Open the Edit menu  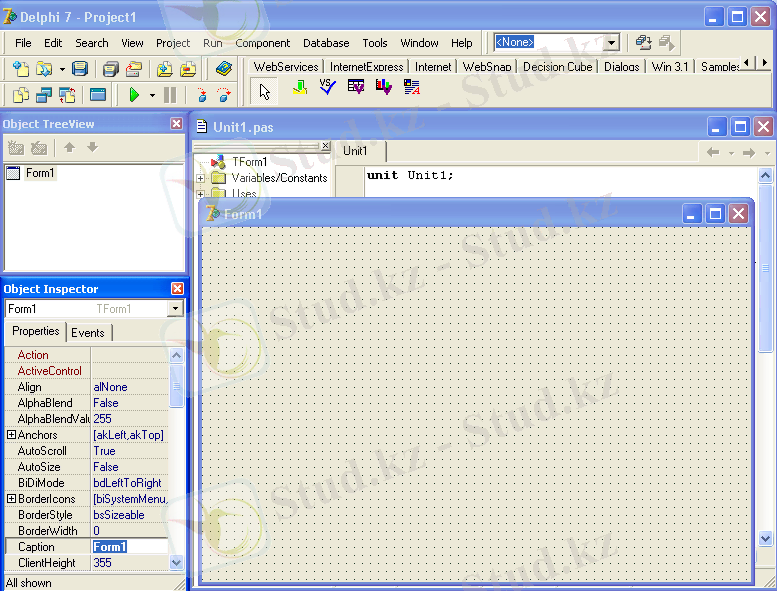53,43
